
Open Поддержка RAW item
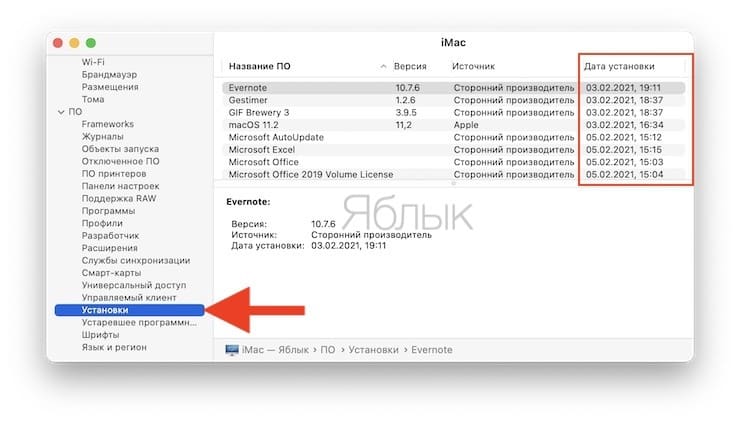[x=119, y=198]
